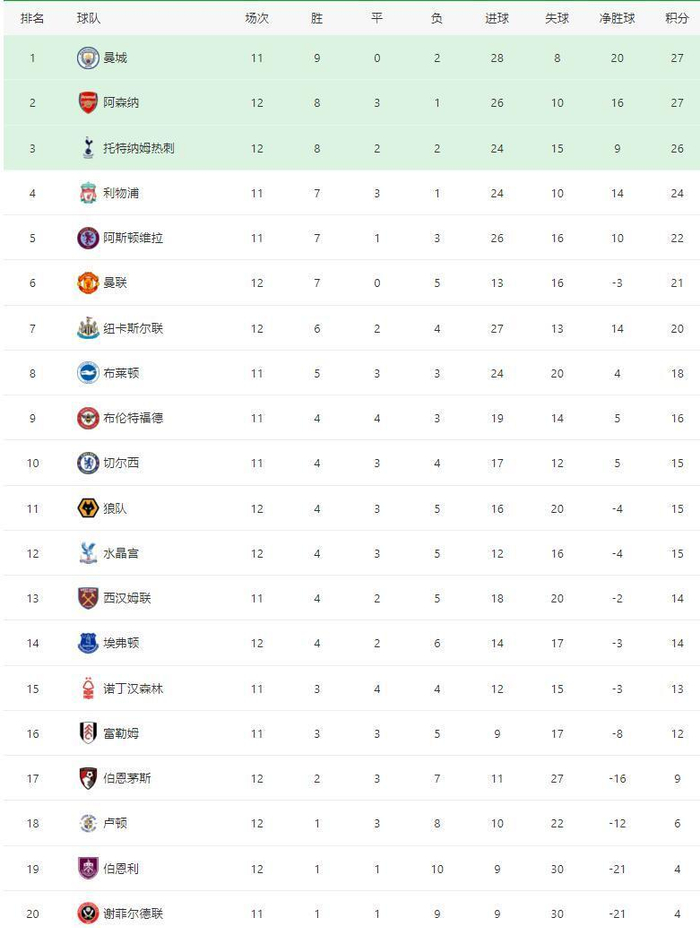This screenshot has height=928, width=700.
Task: Click the Wolves club crest icon
Action: pyautogui.click(x=88, y=508)
